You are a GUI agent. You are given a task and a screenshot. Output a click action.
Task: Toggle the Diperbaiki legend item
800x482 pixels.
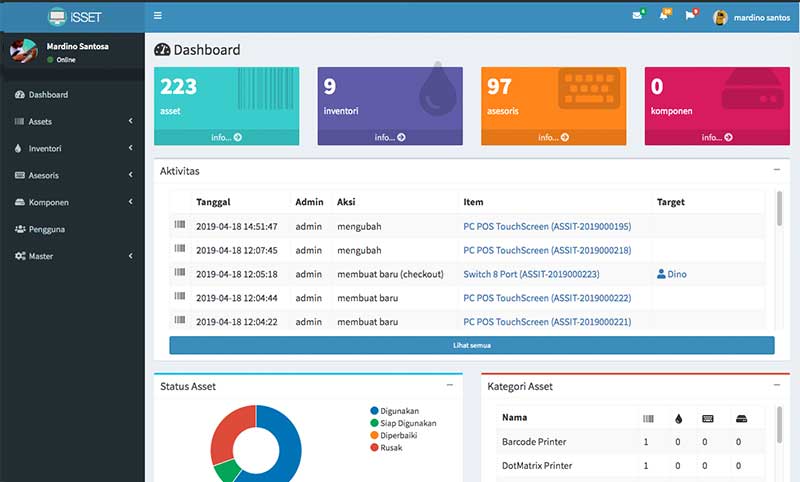click(x=393, y=436)
